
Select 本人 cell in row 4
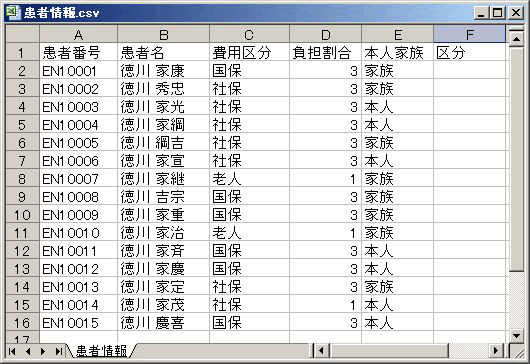398,107
